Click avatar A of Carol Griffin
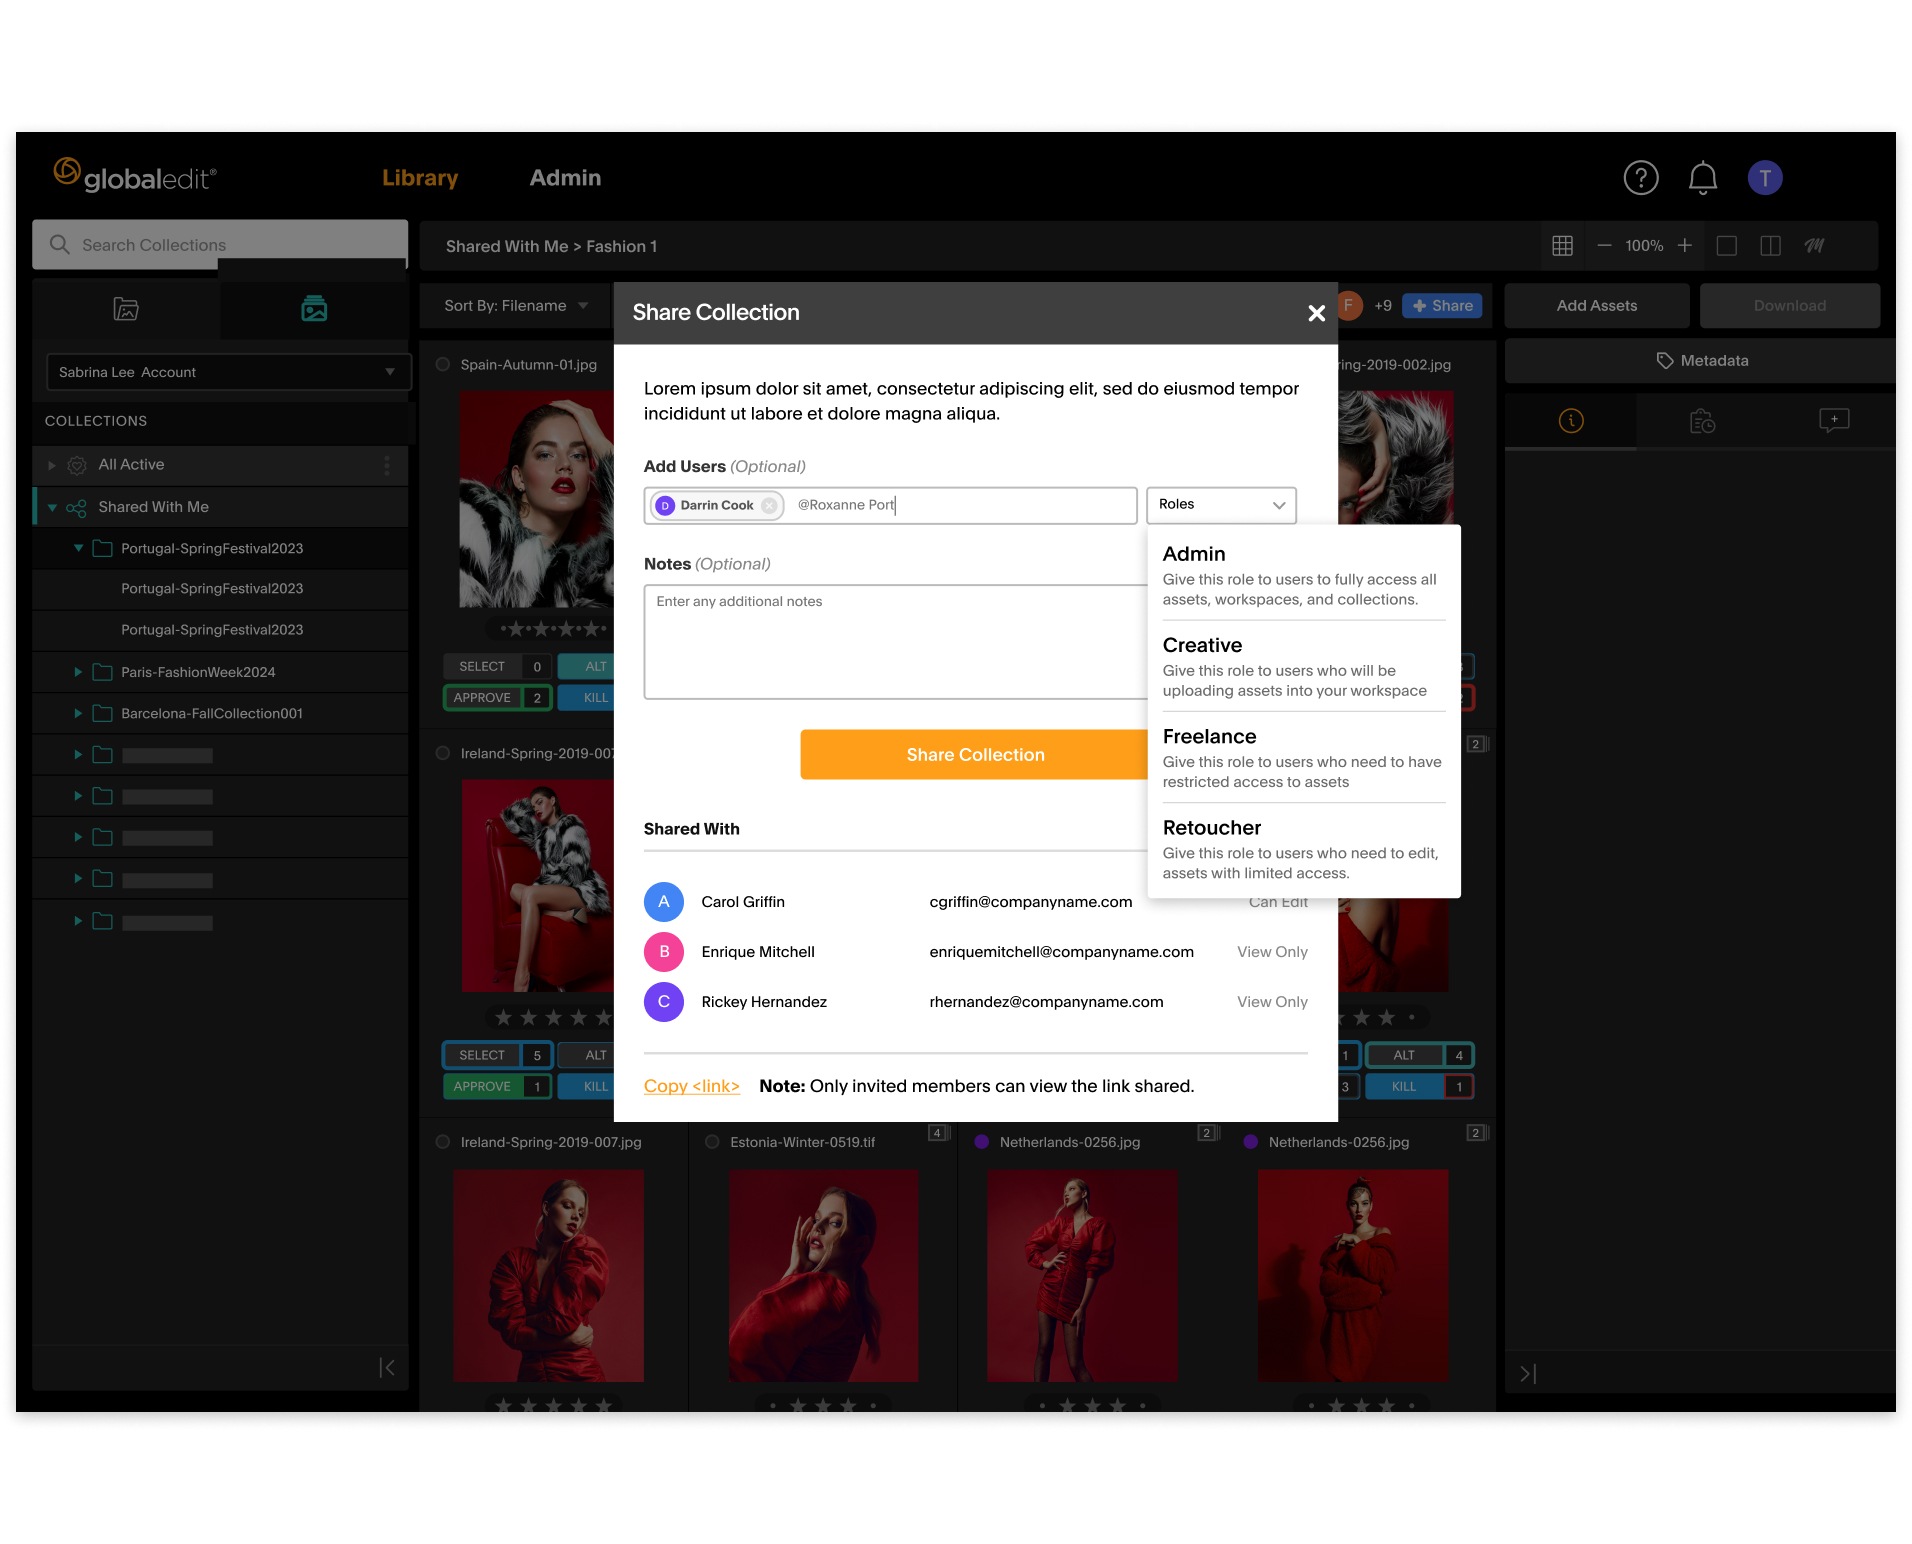 pyautogui.click(x=663, y=902)
